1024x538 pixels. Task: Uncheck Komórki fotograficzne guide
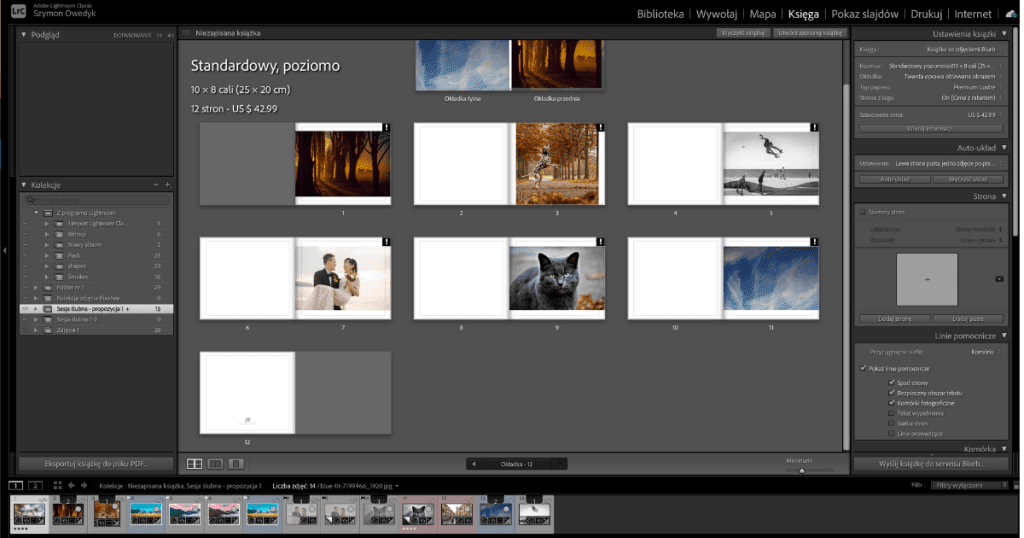click(891, 403)
